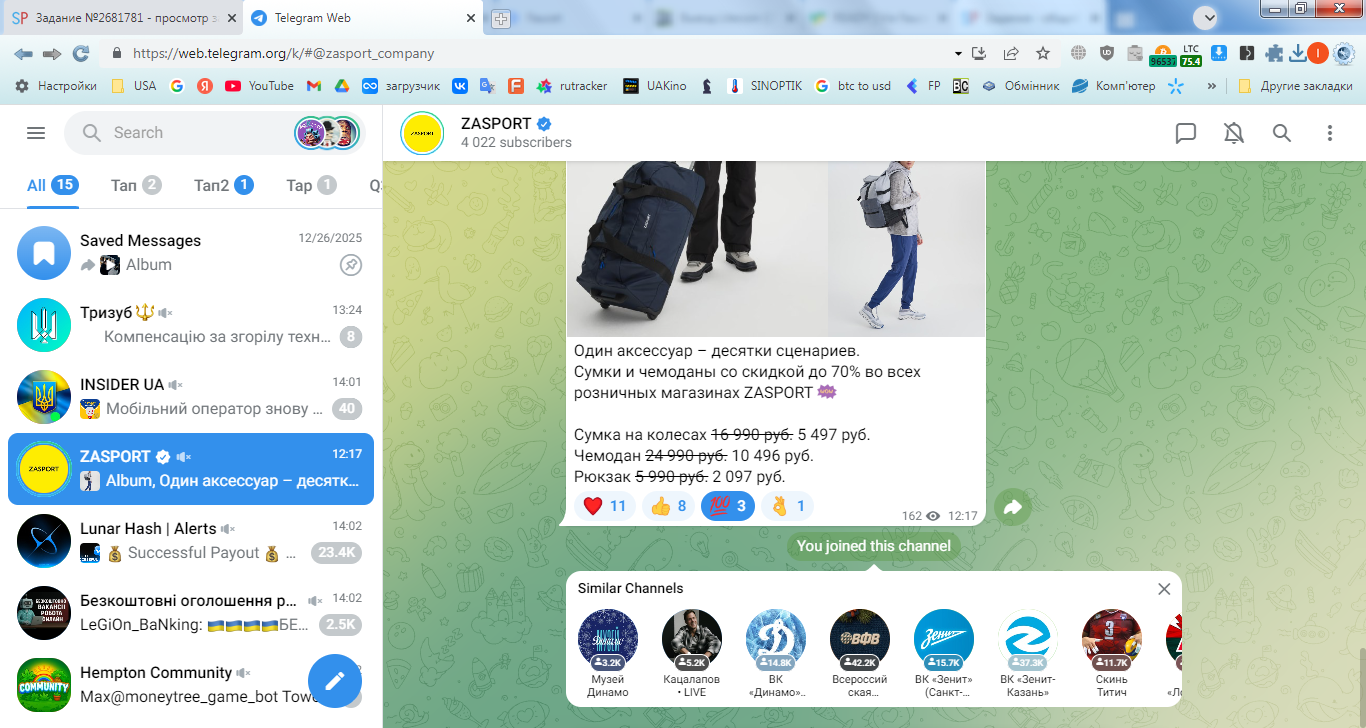Open the duffel bag photo in post
The height and width of the screenshot is (728, 1366).
697,249
